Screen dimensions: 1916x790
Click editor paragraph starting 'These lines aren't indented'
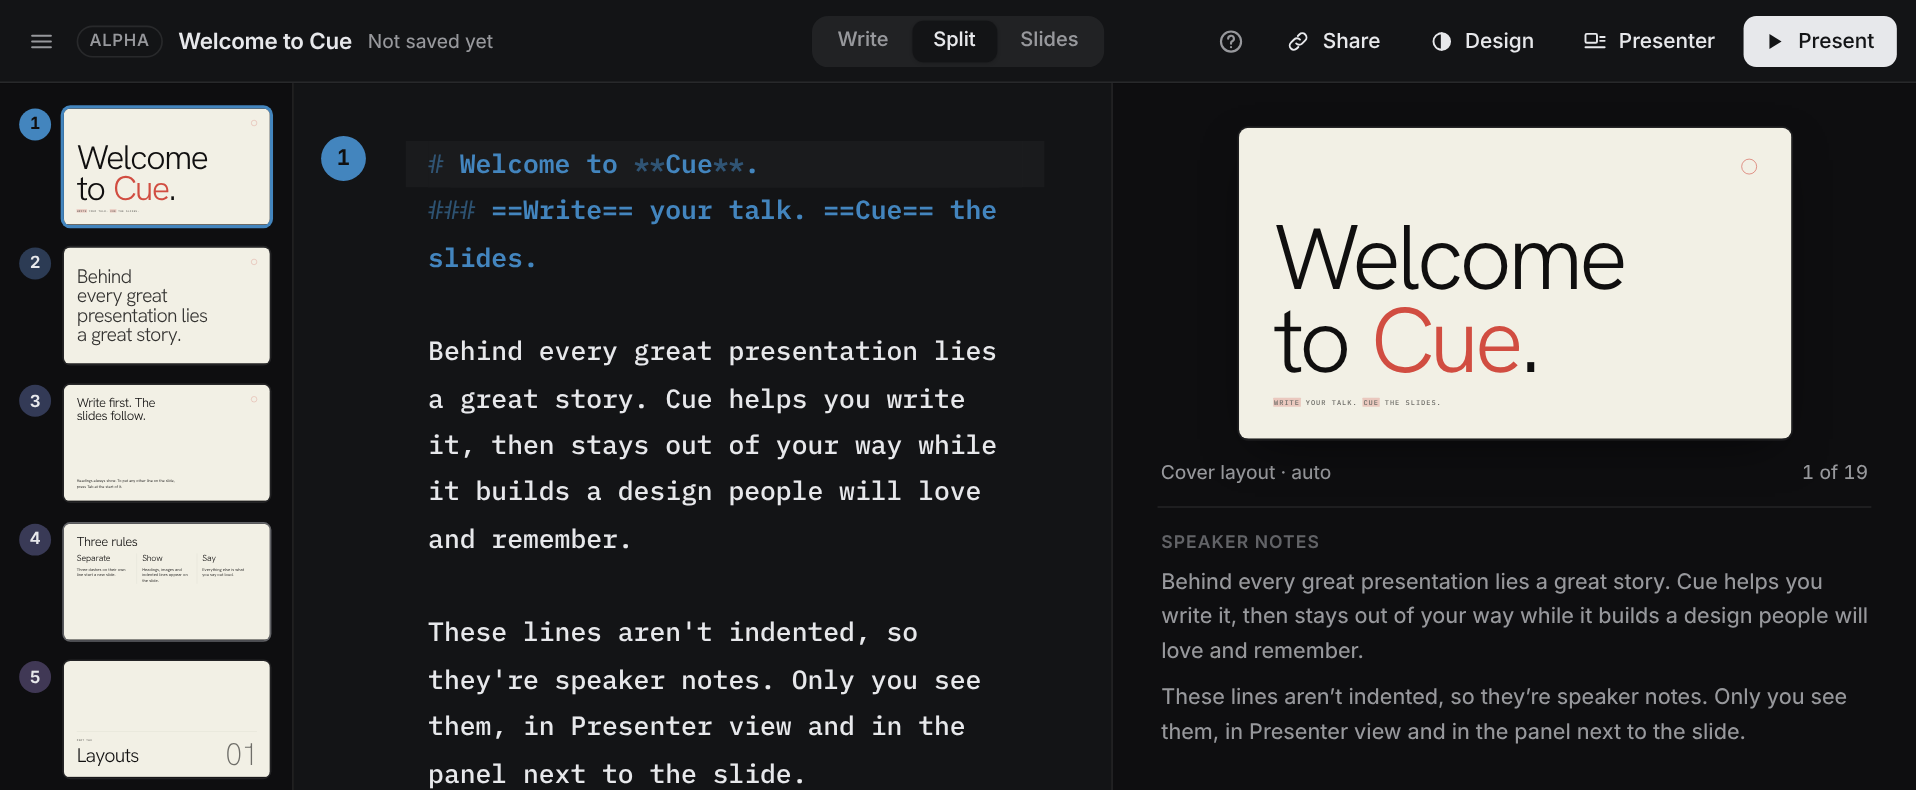[x=704, y=703]
